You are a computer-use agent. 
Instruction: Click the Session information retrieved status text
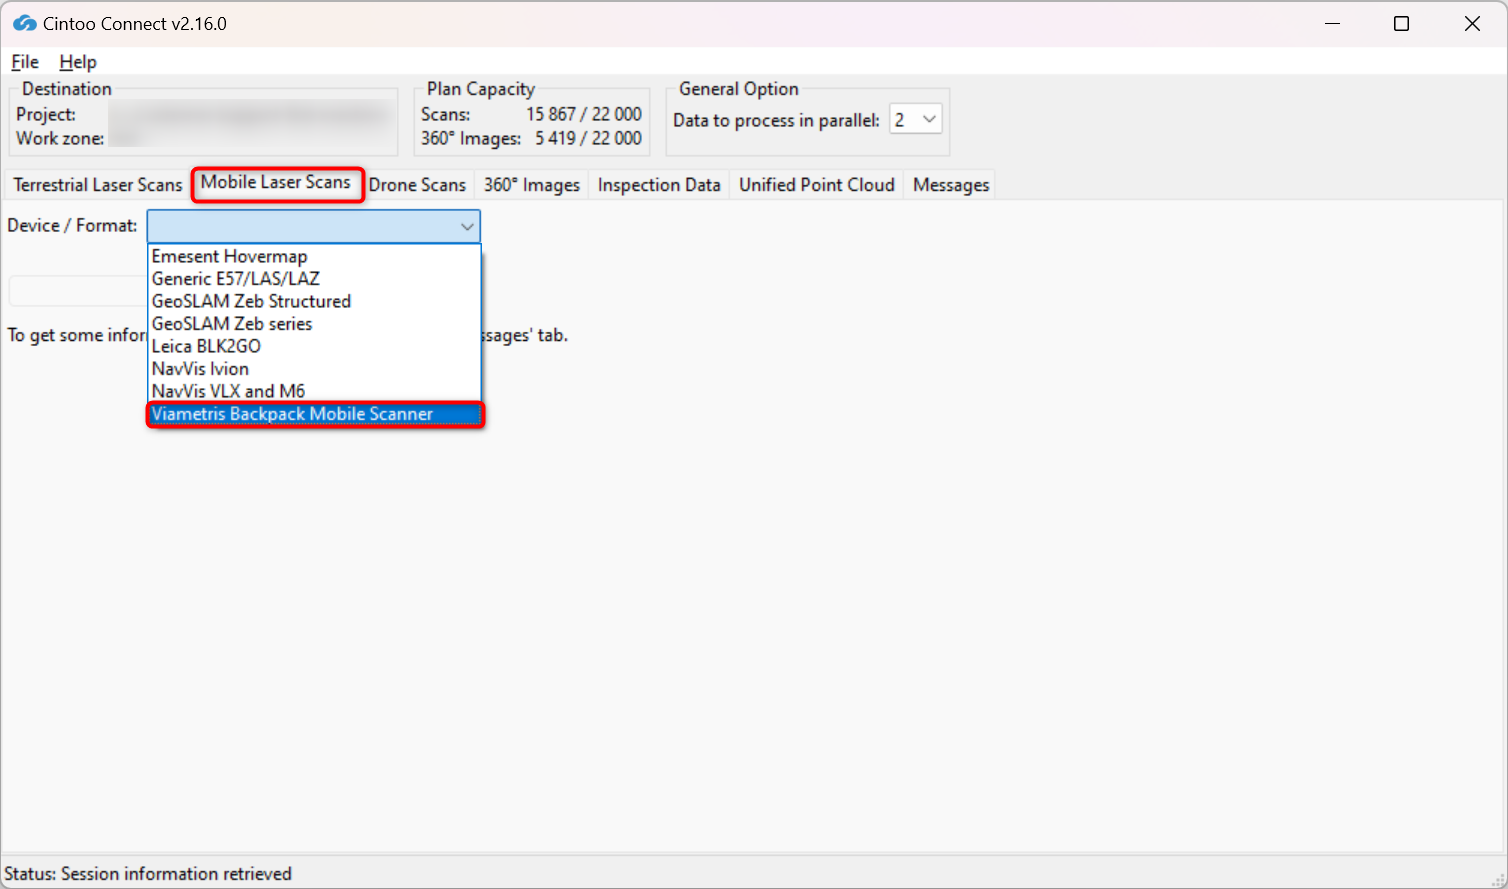click(x=176, y=874)
